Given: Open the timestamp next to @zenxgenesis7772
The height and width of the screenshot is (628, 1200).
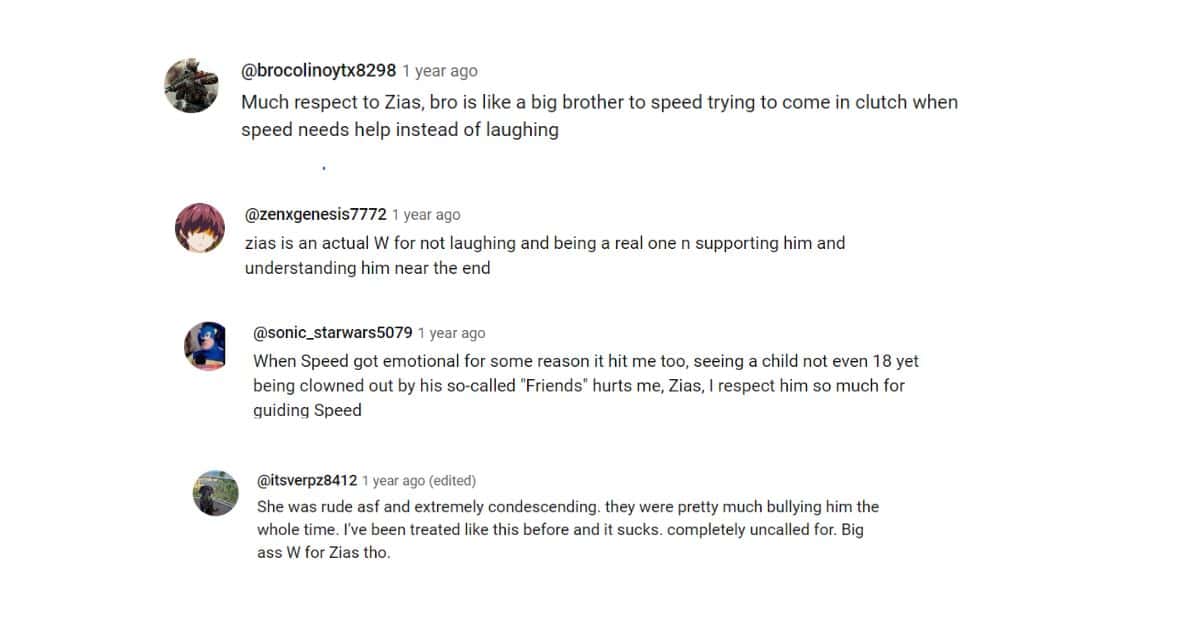Looking at the screenshot, I should pyautogui.click(x=426, y=214).
